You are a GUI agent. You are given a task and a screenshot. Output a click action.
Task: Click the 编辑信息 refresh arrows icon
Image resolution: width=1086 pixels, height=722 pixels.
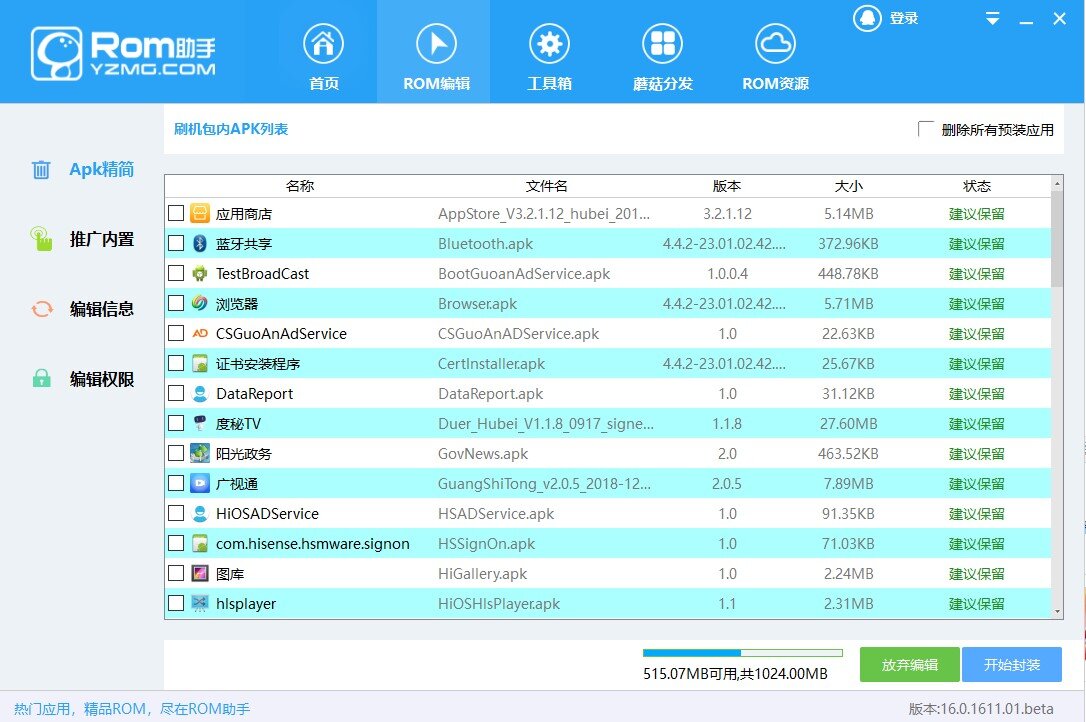point(42,308)
